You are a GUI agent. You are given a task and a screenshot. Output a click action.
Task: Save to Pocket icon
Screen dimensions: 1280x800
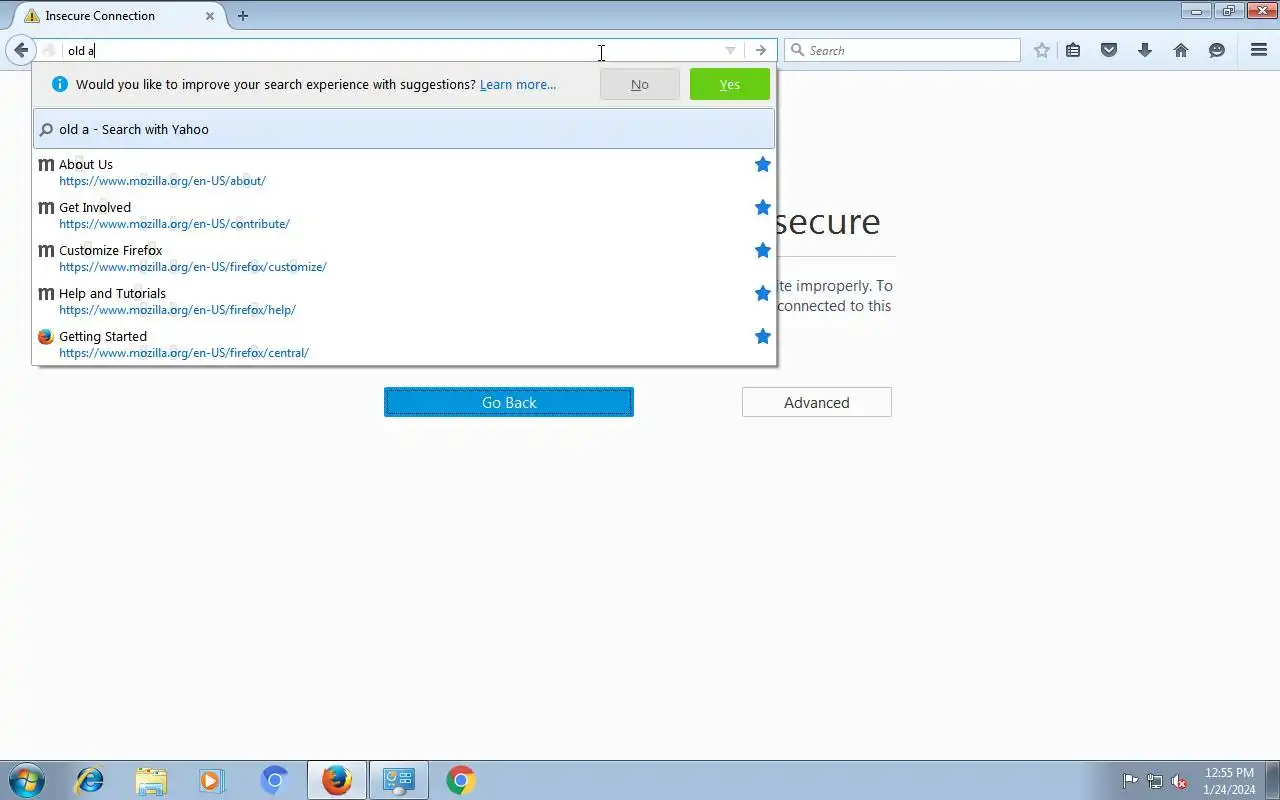click(x=1109, y=50)
